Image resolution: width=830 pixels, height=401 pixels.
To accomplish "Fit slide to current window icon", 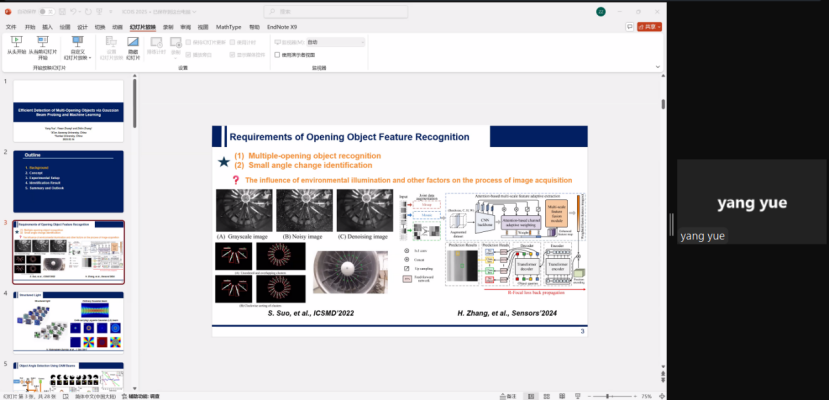I will click(662, 396).
